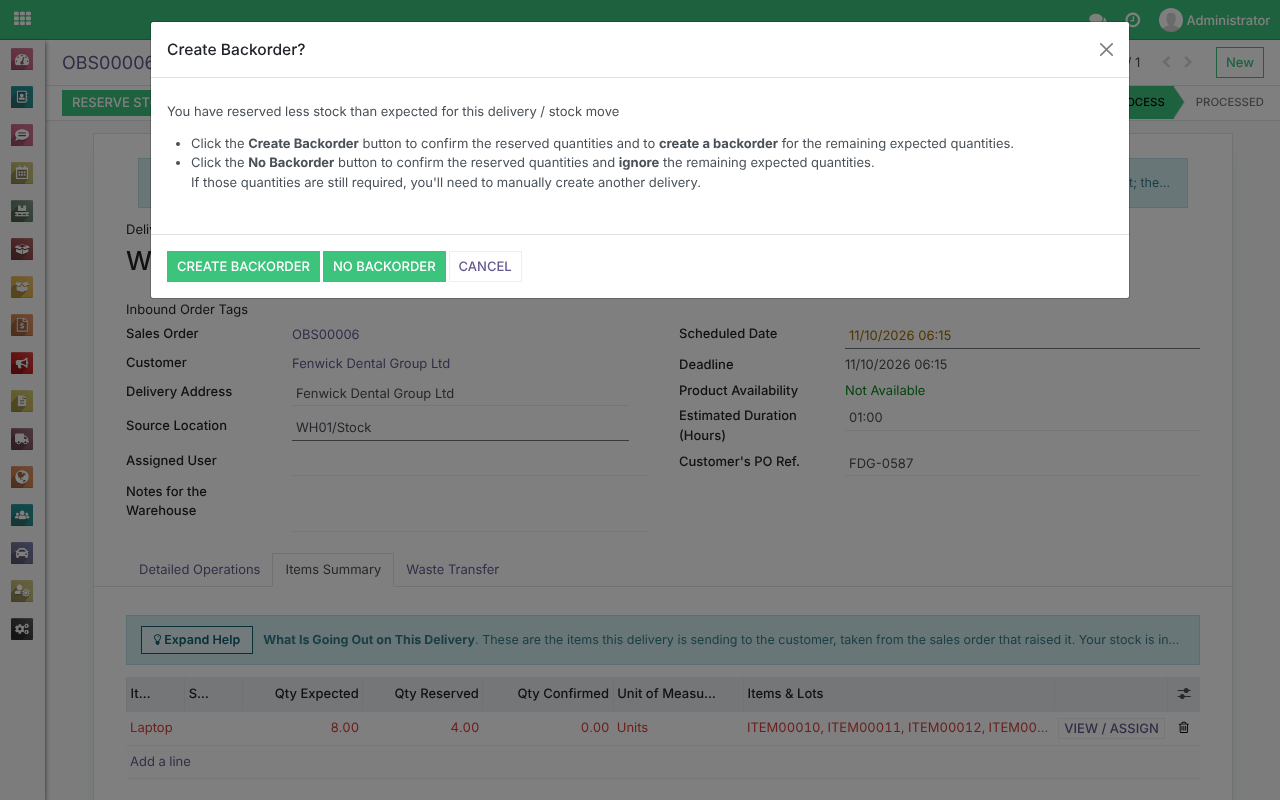Open column options for items table

[1184, 693]
